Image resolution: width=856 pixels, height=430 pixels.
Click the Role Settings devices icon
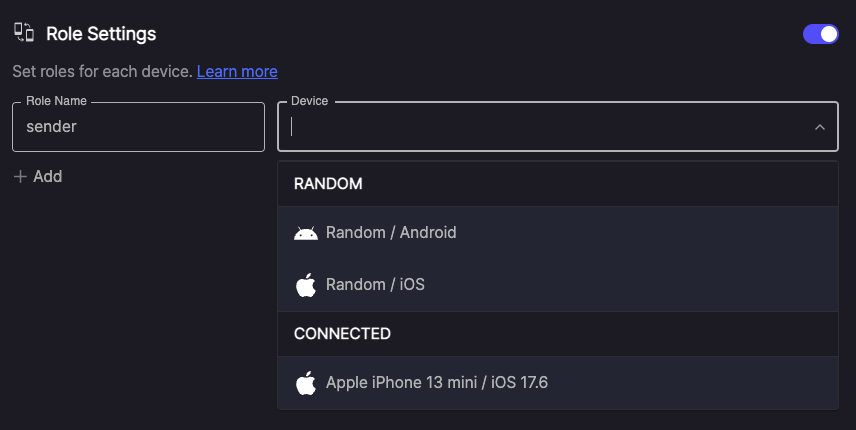pos(24,33)
